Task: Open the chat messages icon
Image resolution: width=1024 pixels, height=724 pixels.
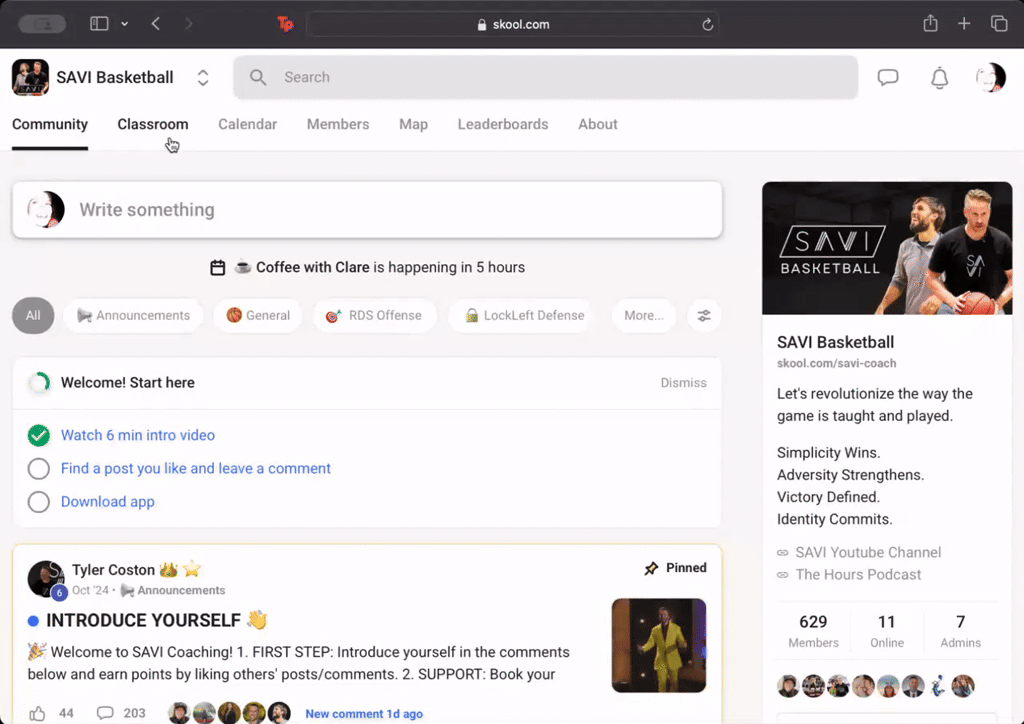Action: click(x=888, y=77)
